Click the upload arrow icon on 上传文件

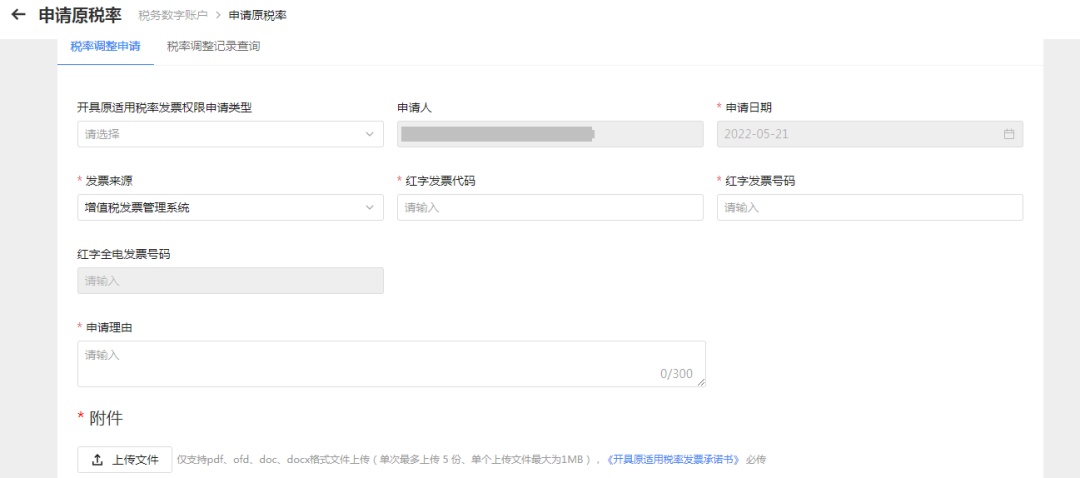(x=97, y=460)
